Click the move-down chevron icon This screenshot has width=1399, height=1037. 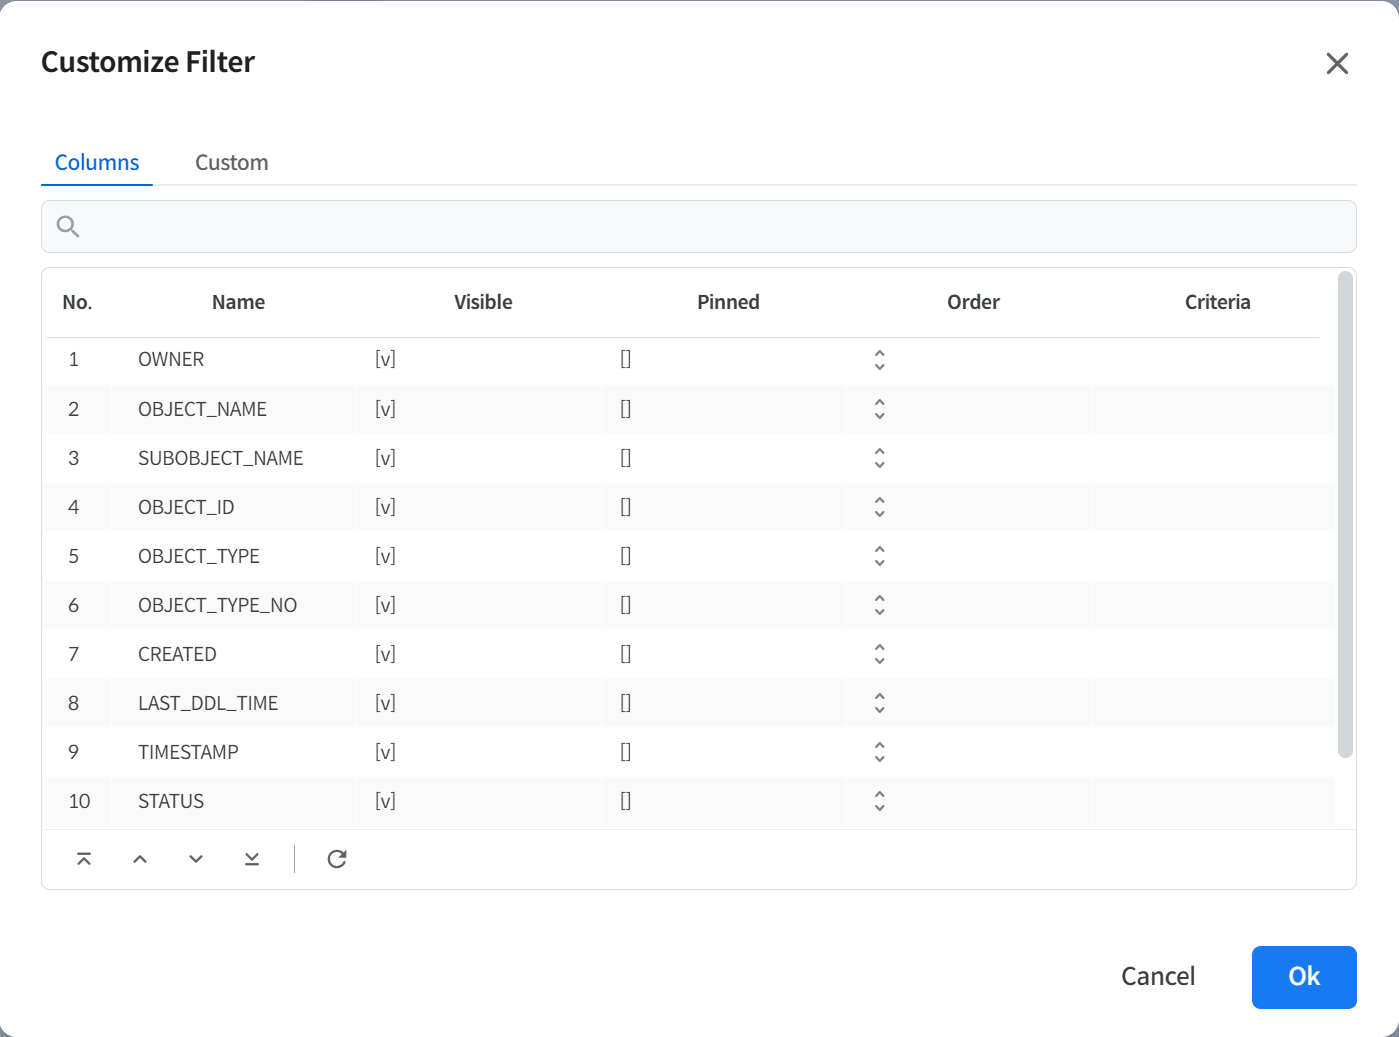click(x=196, y=859)
